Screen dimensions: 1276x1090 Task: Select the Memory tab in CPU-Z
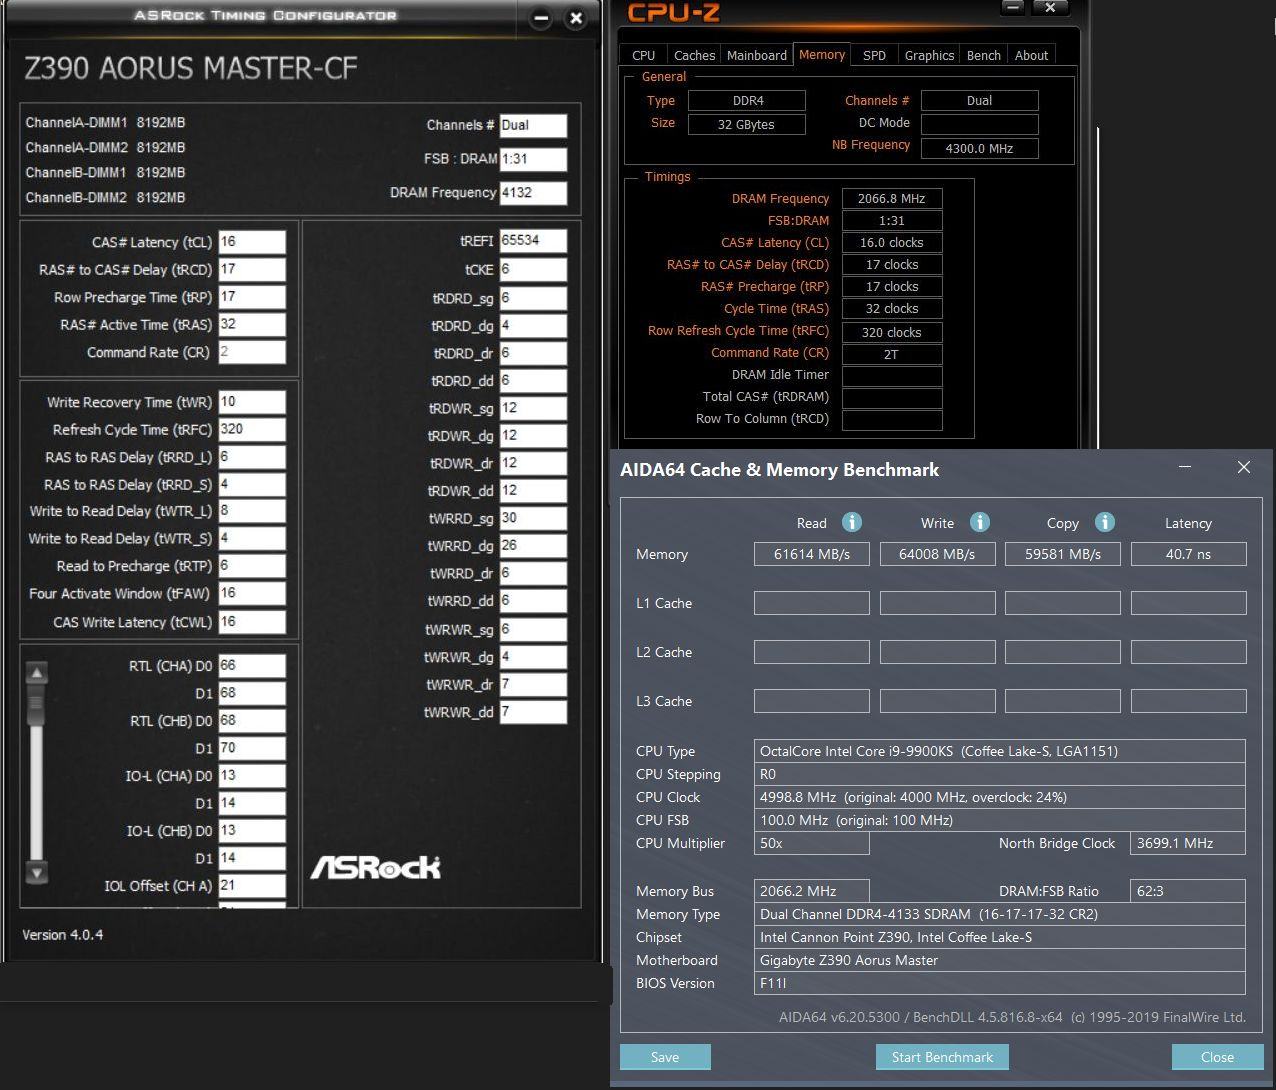(x=822, y=55)
